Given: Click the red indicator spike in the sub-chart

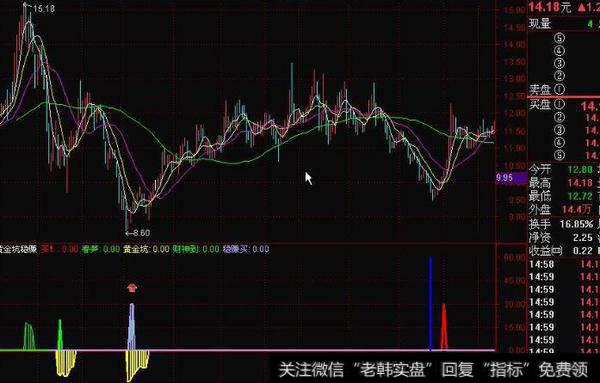Looking at the screenshot, I should (x=444, y=327).
